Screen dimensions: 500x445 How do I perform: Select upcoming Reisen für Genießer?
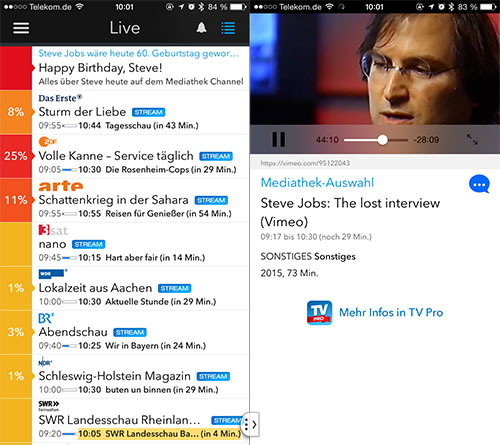point(168,214)
